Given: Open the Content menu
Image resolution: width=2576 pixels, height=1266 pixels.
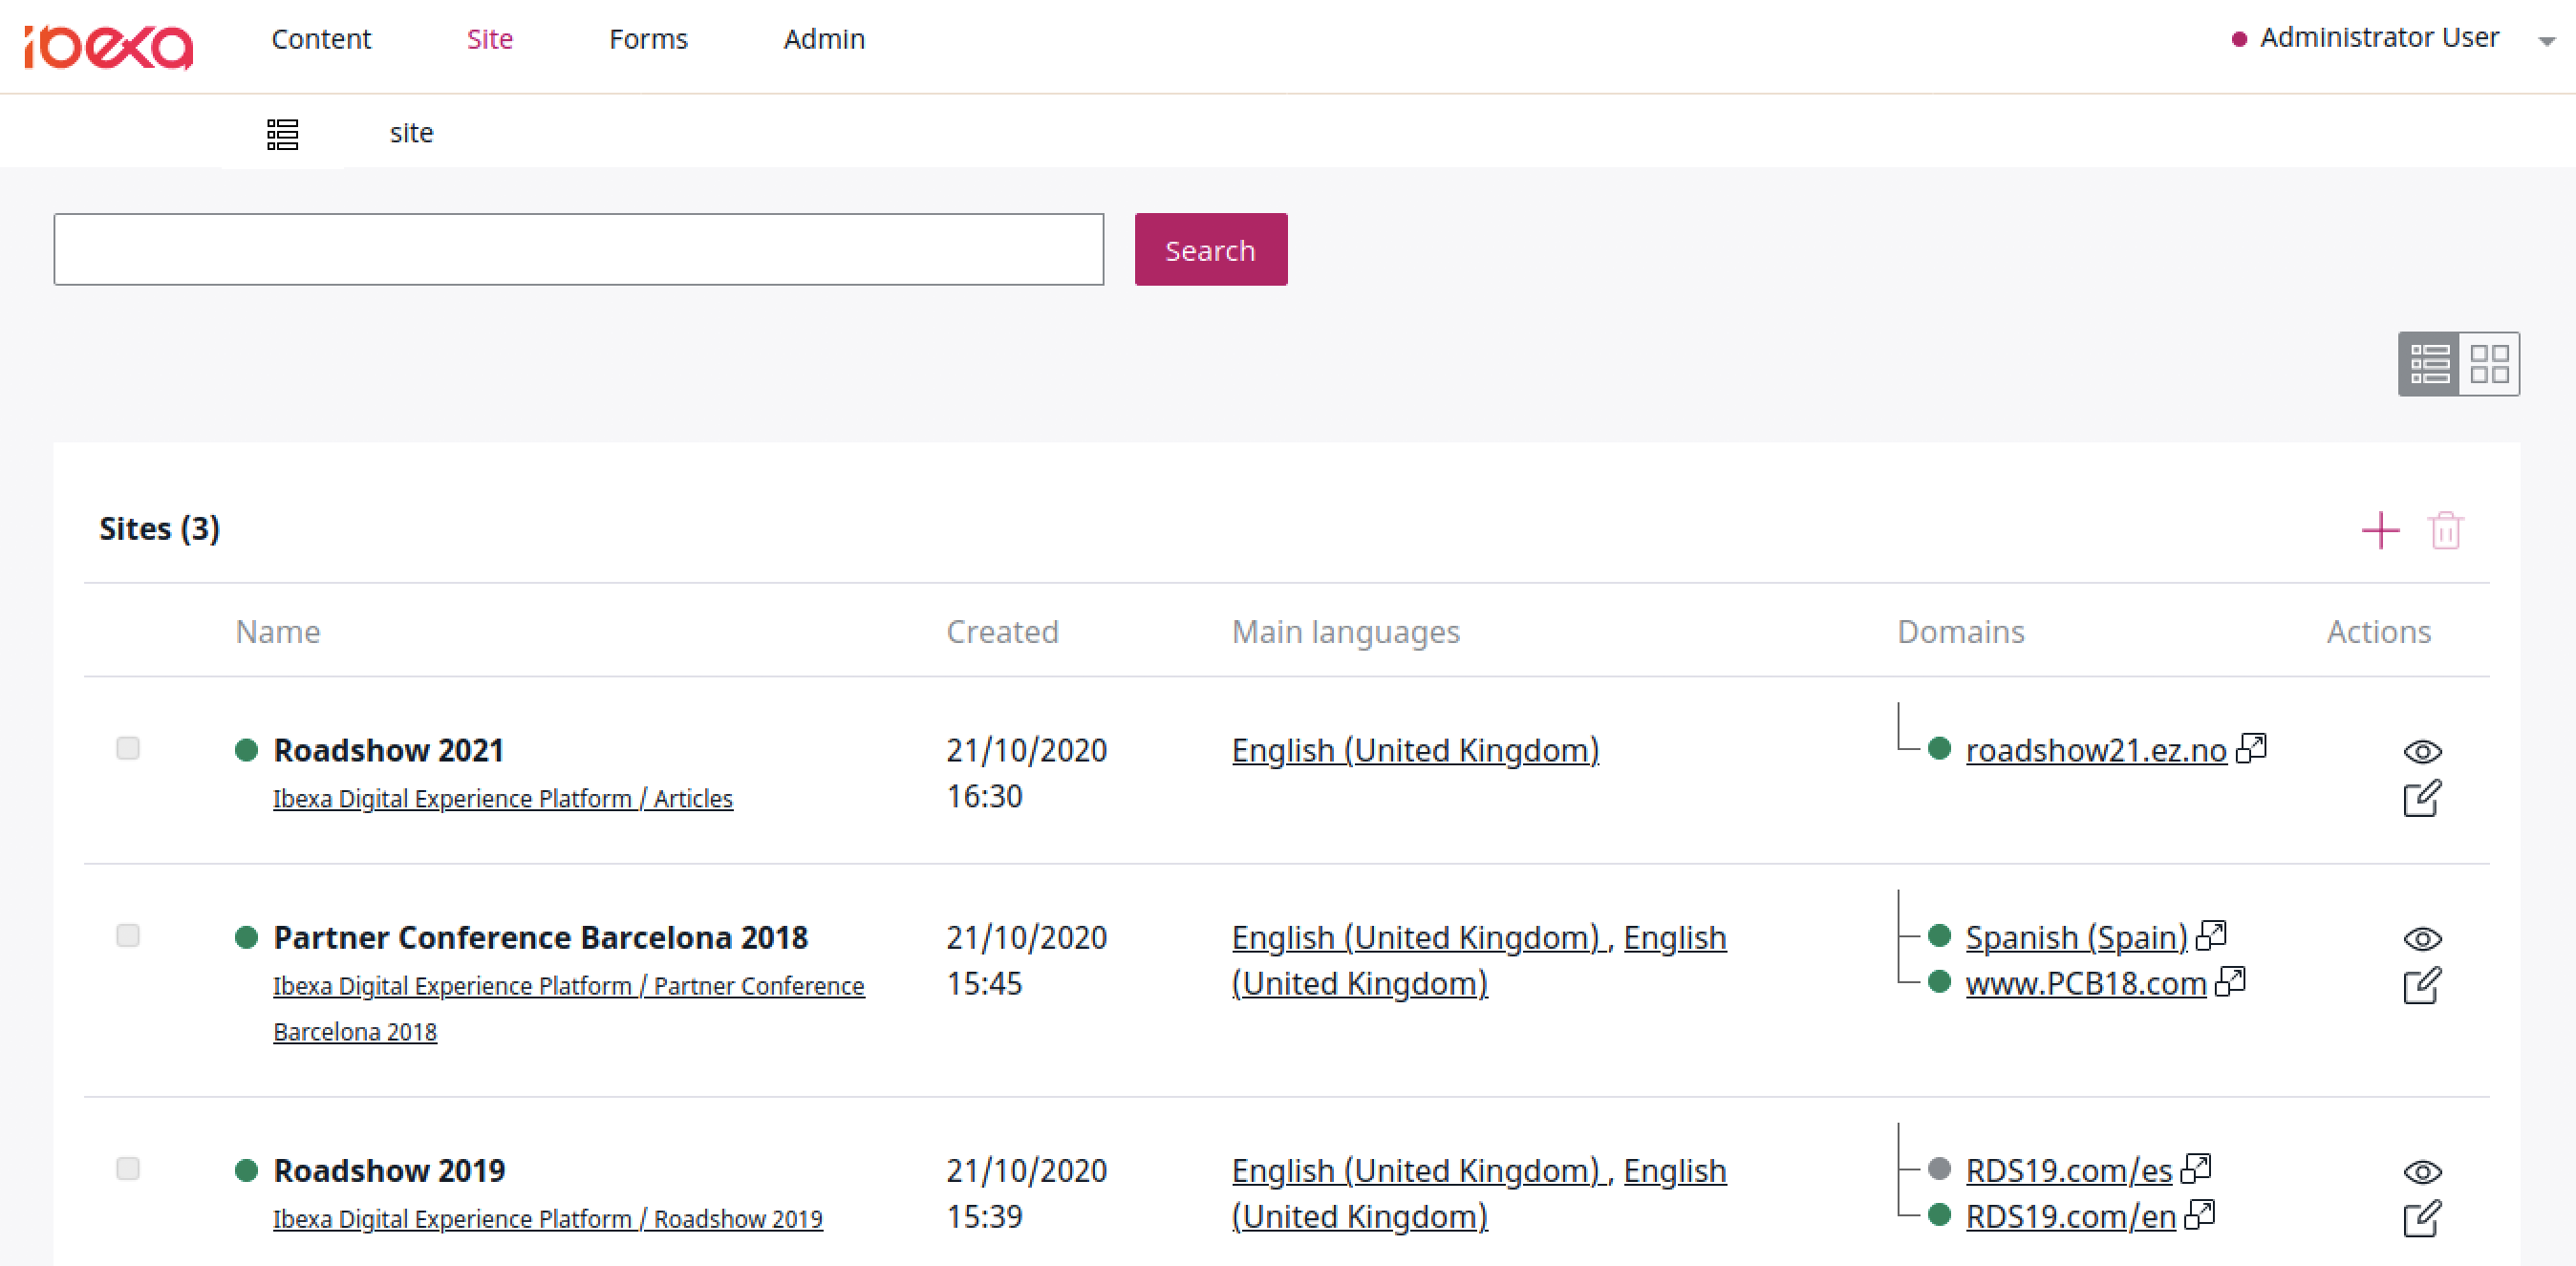Looking at the screenshot, I should coord(321,39).
